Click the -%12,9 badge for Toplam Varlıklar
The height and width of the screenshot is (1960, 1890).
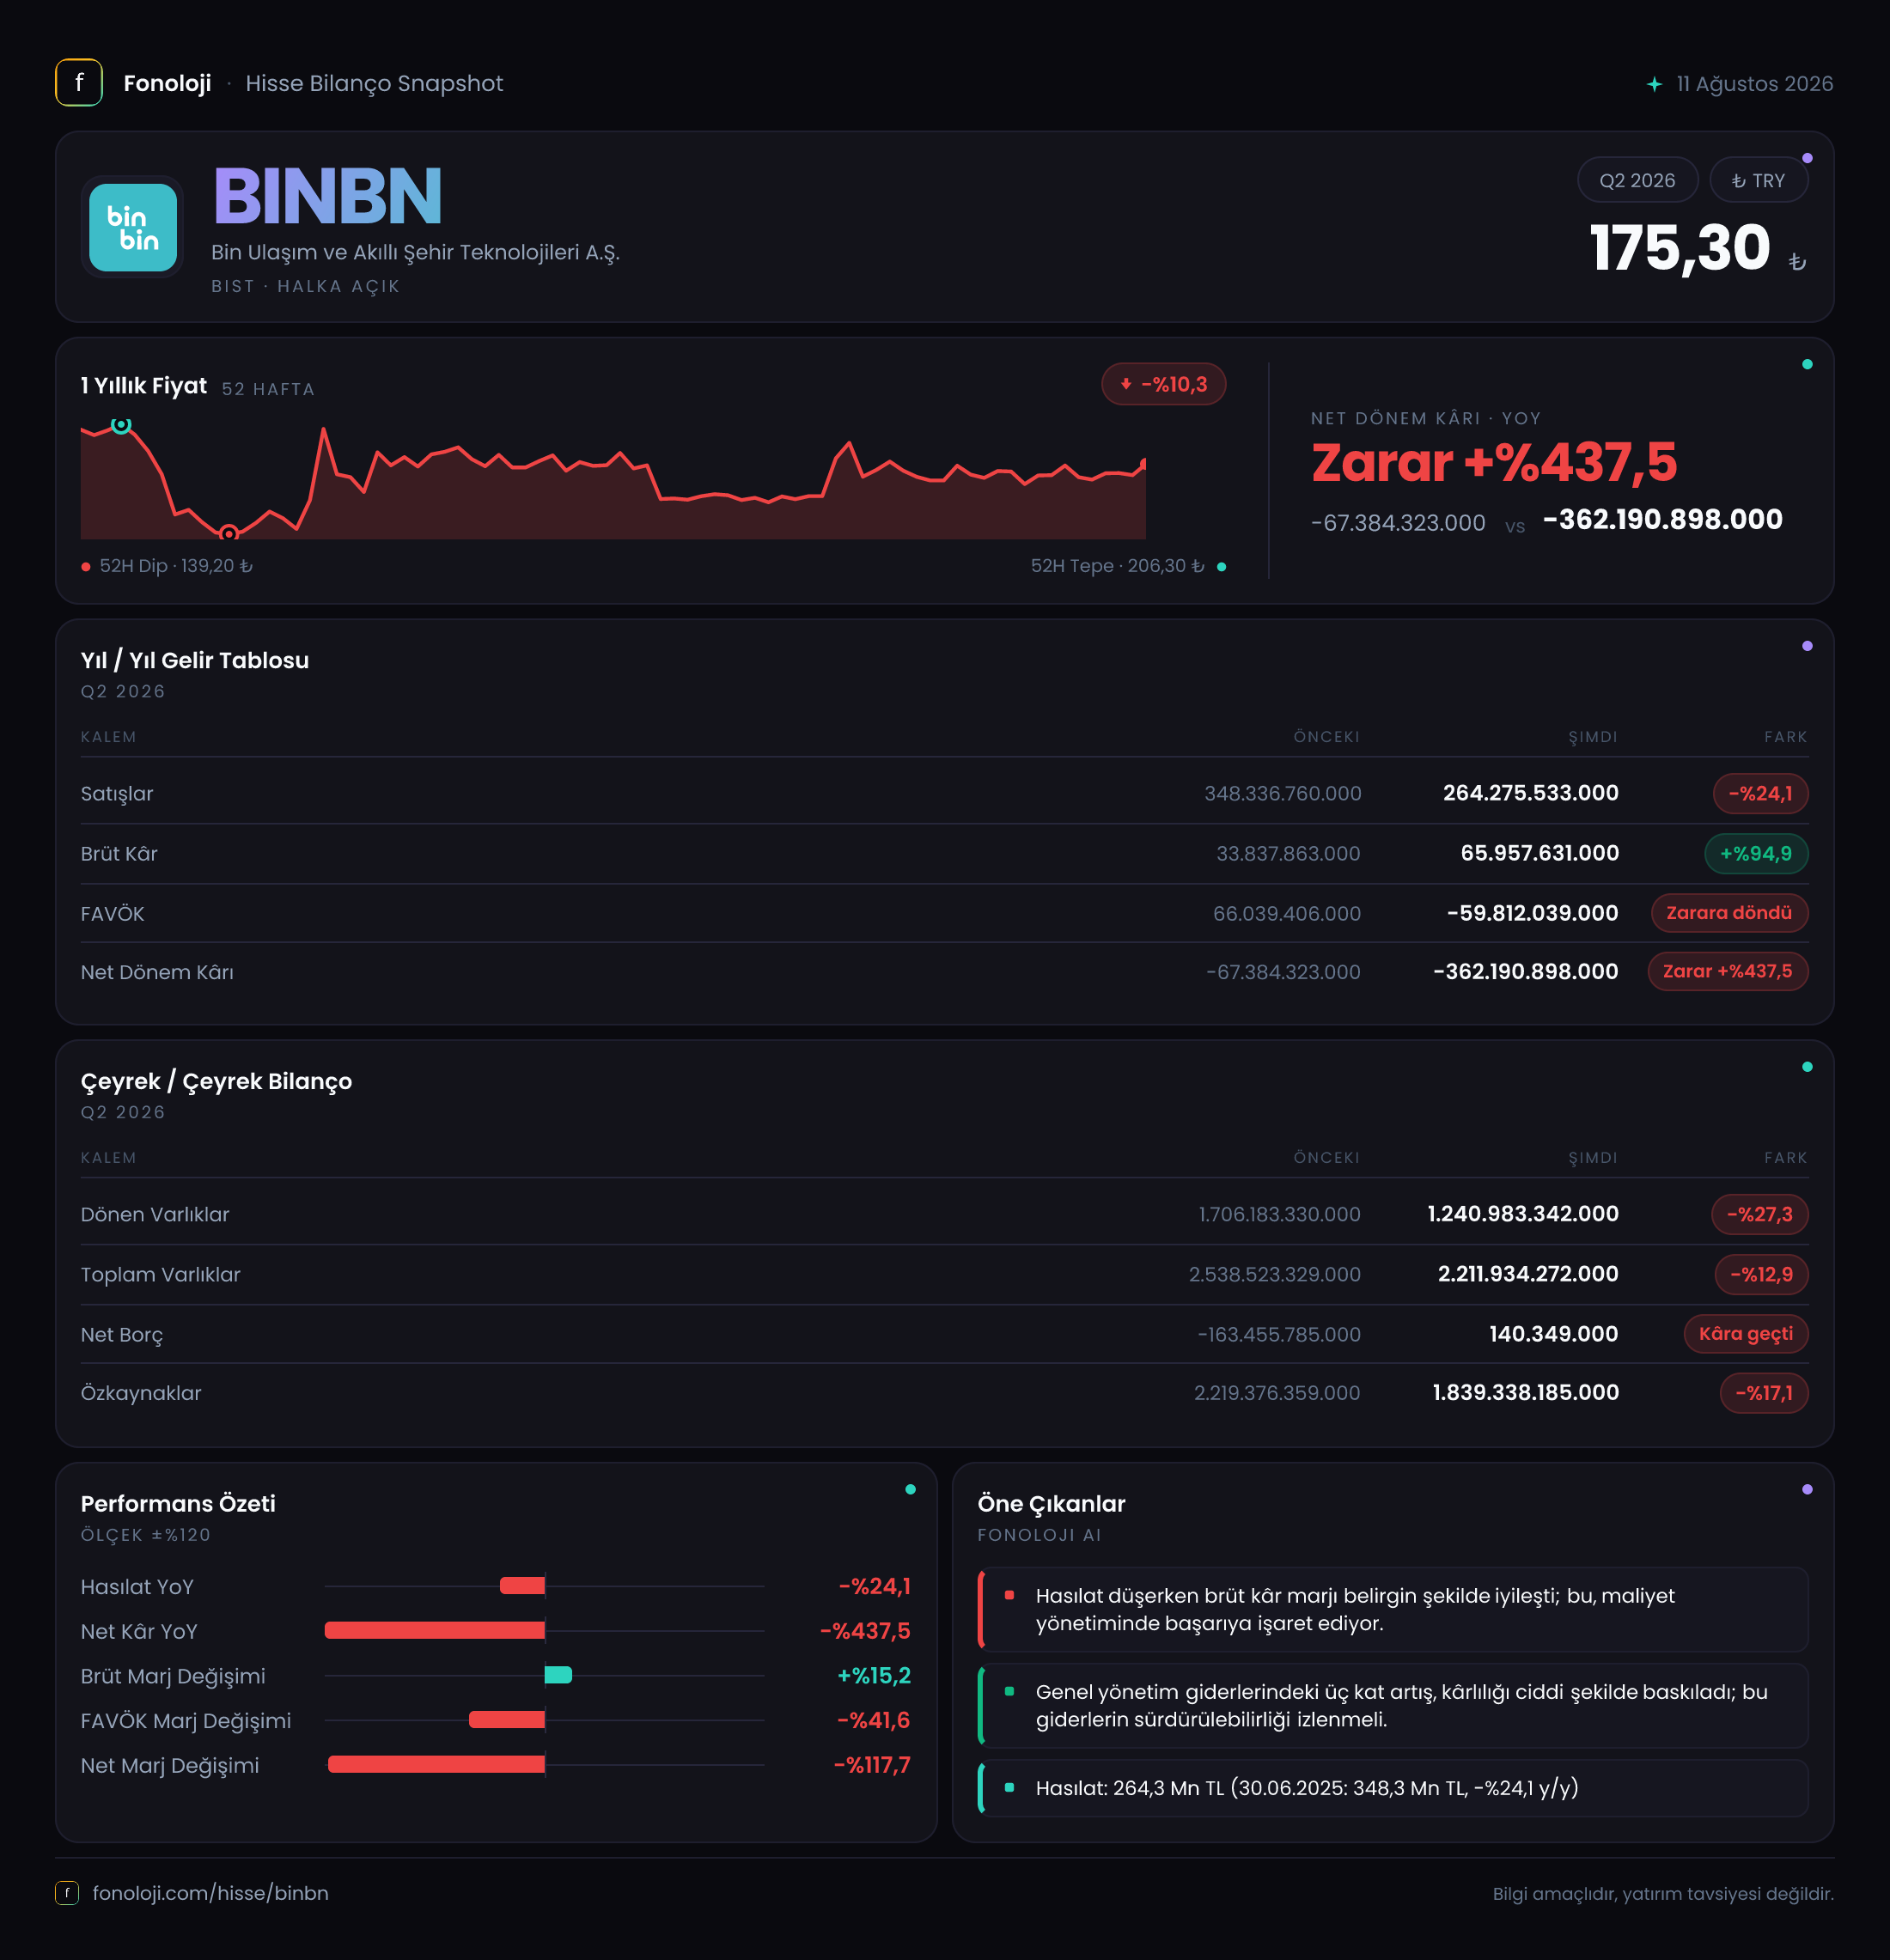coord(1761,1274)
